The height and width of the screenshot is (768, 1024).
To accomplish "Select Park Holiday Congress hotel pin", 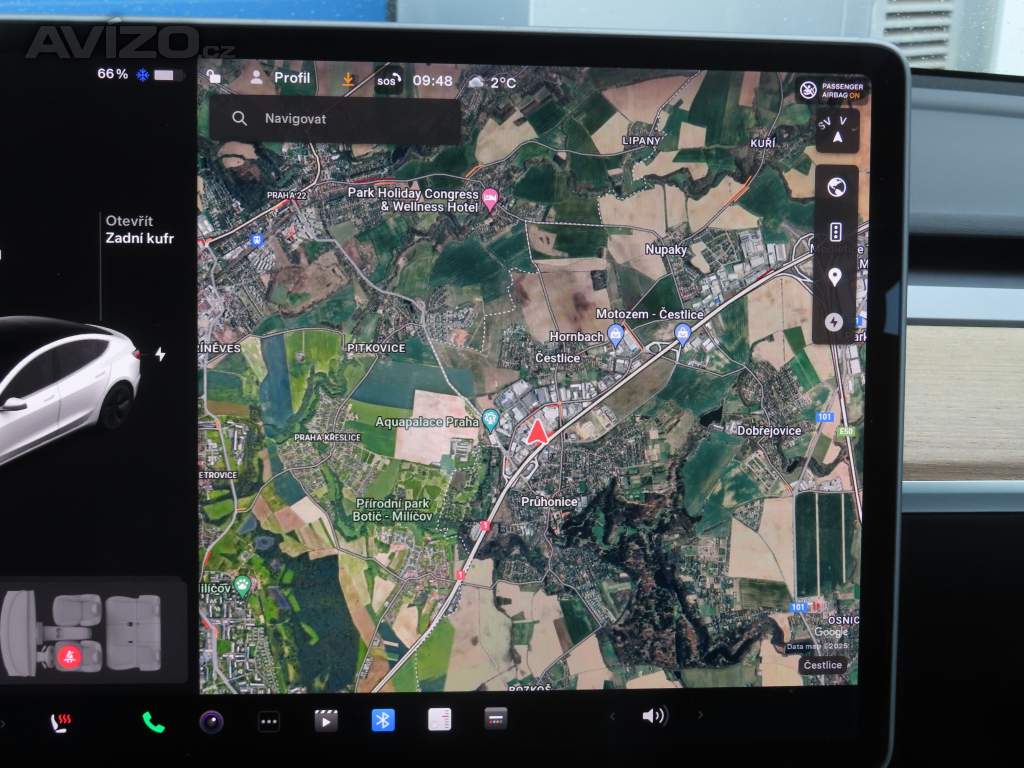I will point(490,198).
